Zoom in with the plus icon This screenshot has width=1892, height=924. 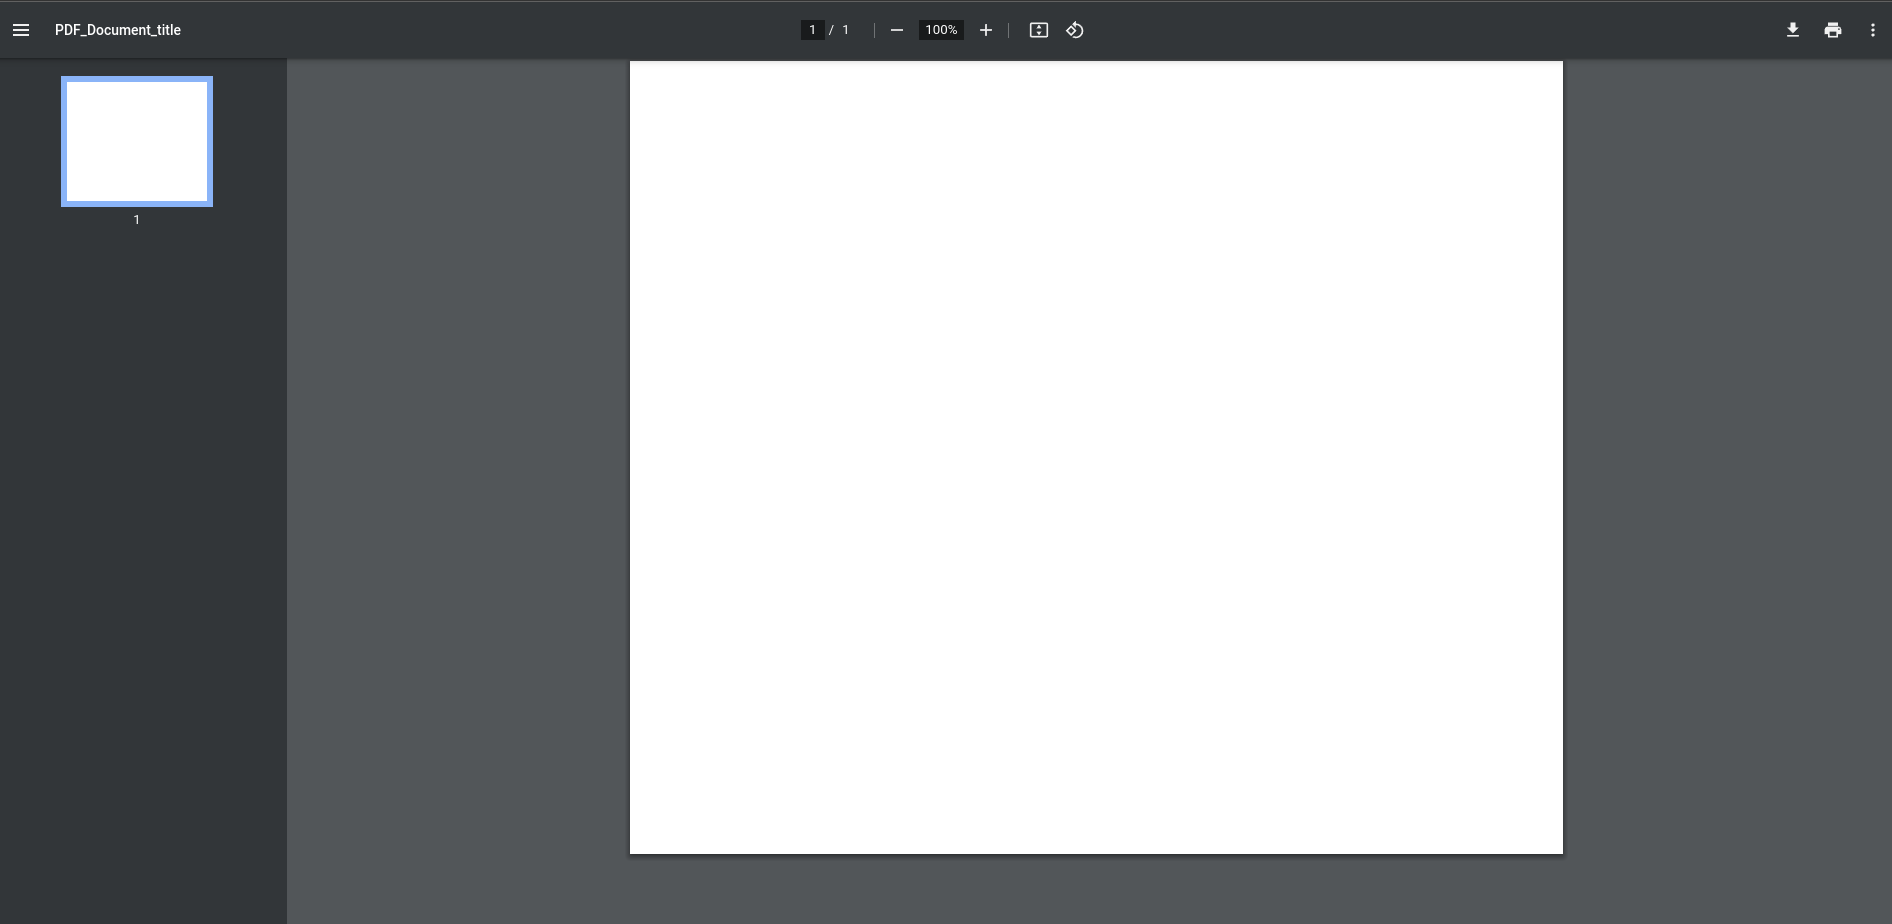(986, 30)
